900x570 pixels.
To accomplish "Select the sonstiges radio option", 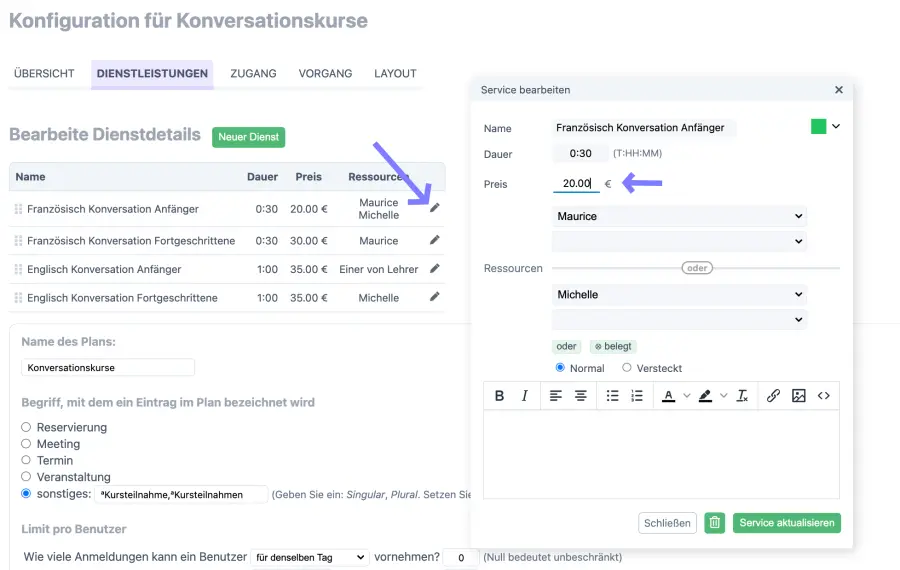I will pyautogui.click(x=26, y=494).
